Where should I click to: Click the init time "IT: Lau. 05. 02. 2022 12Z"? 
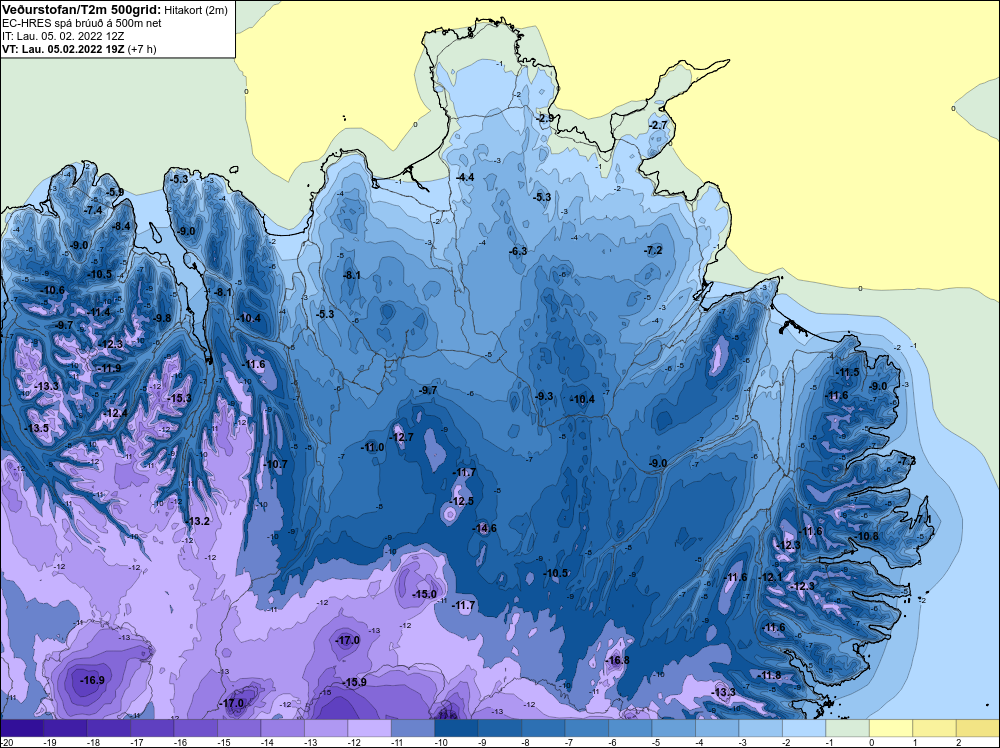pos(62,36)
